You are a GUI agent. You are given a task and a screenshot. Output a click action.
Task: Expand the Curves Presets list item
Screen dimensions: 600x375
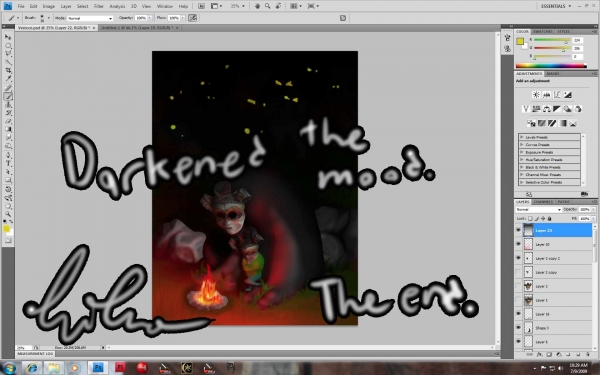[549, 145]
